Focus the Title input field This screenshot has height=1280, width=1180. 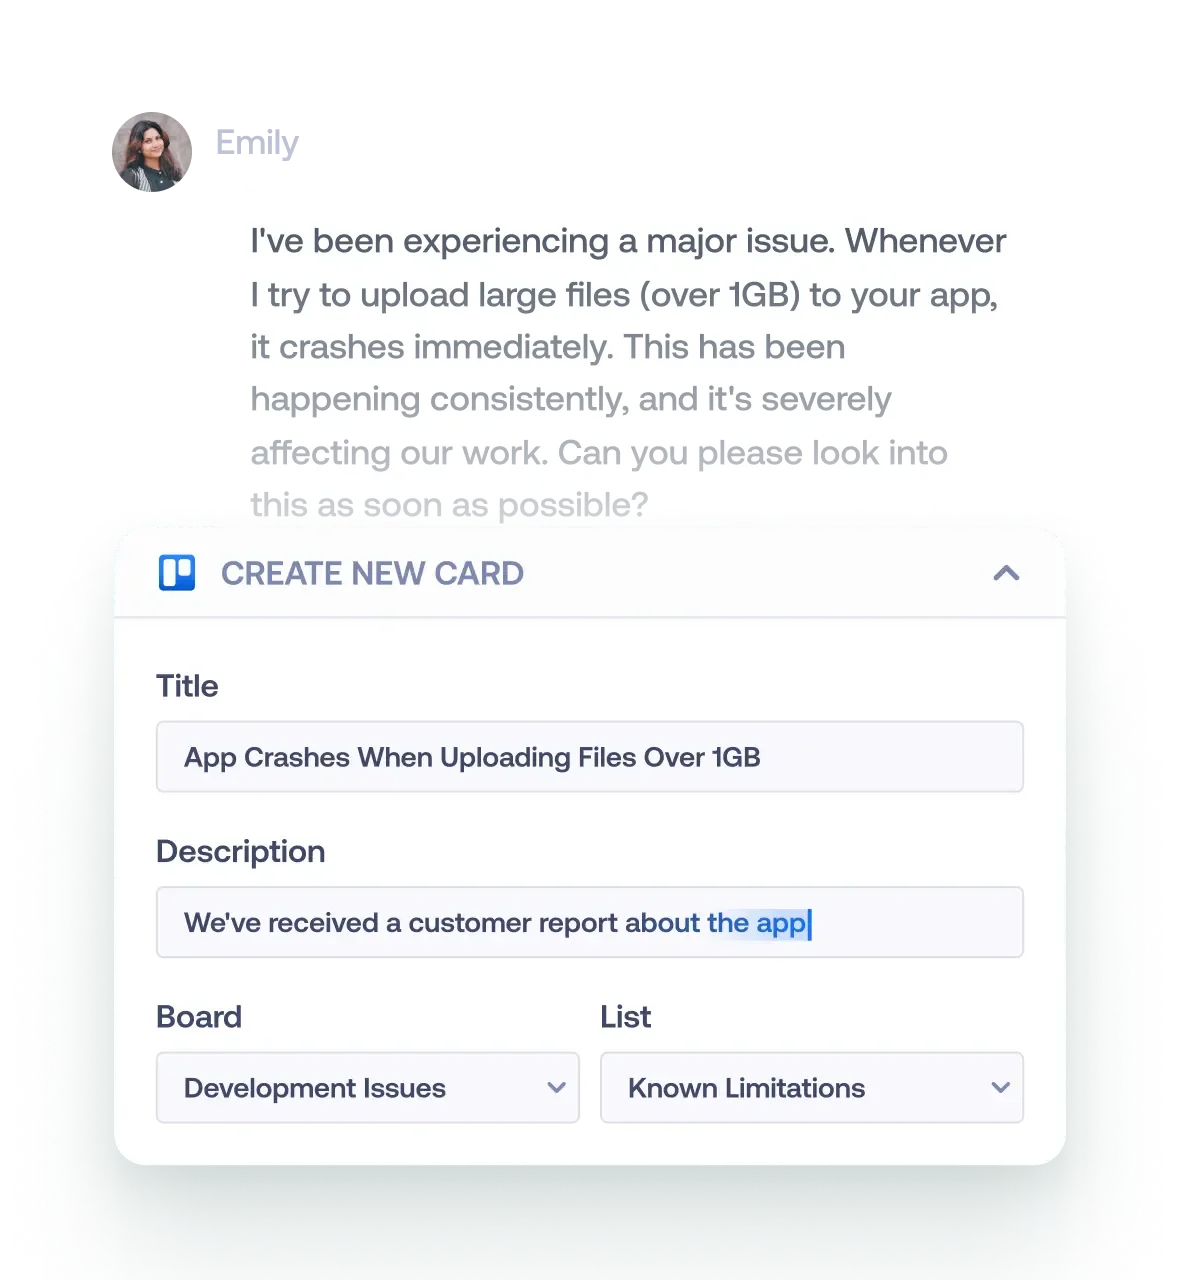tap(590, 757)
